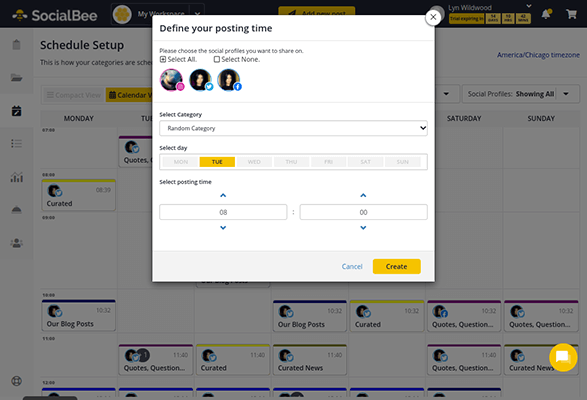Open Monday 10:32 Our Blog Posts slot
The height and width of the screenshot is (400, 587).
[79, 315]
